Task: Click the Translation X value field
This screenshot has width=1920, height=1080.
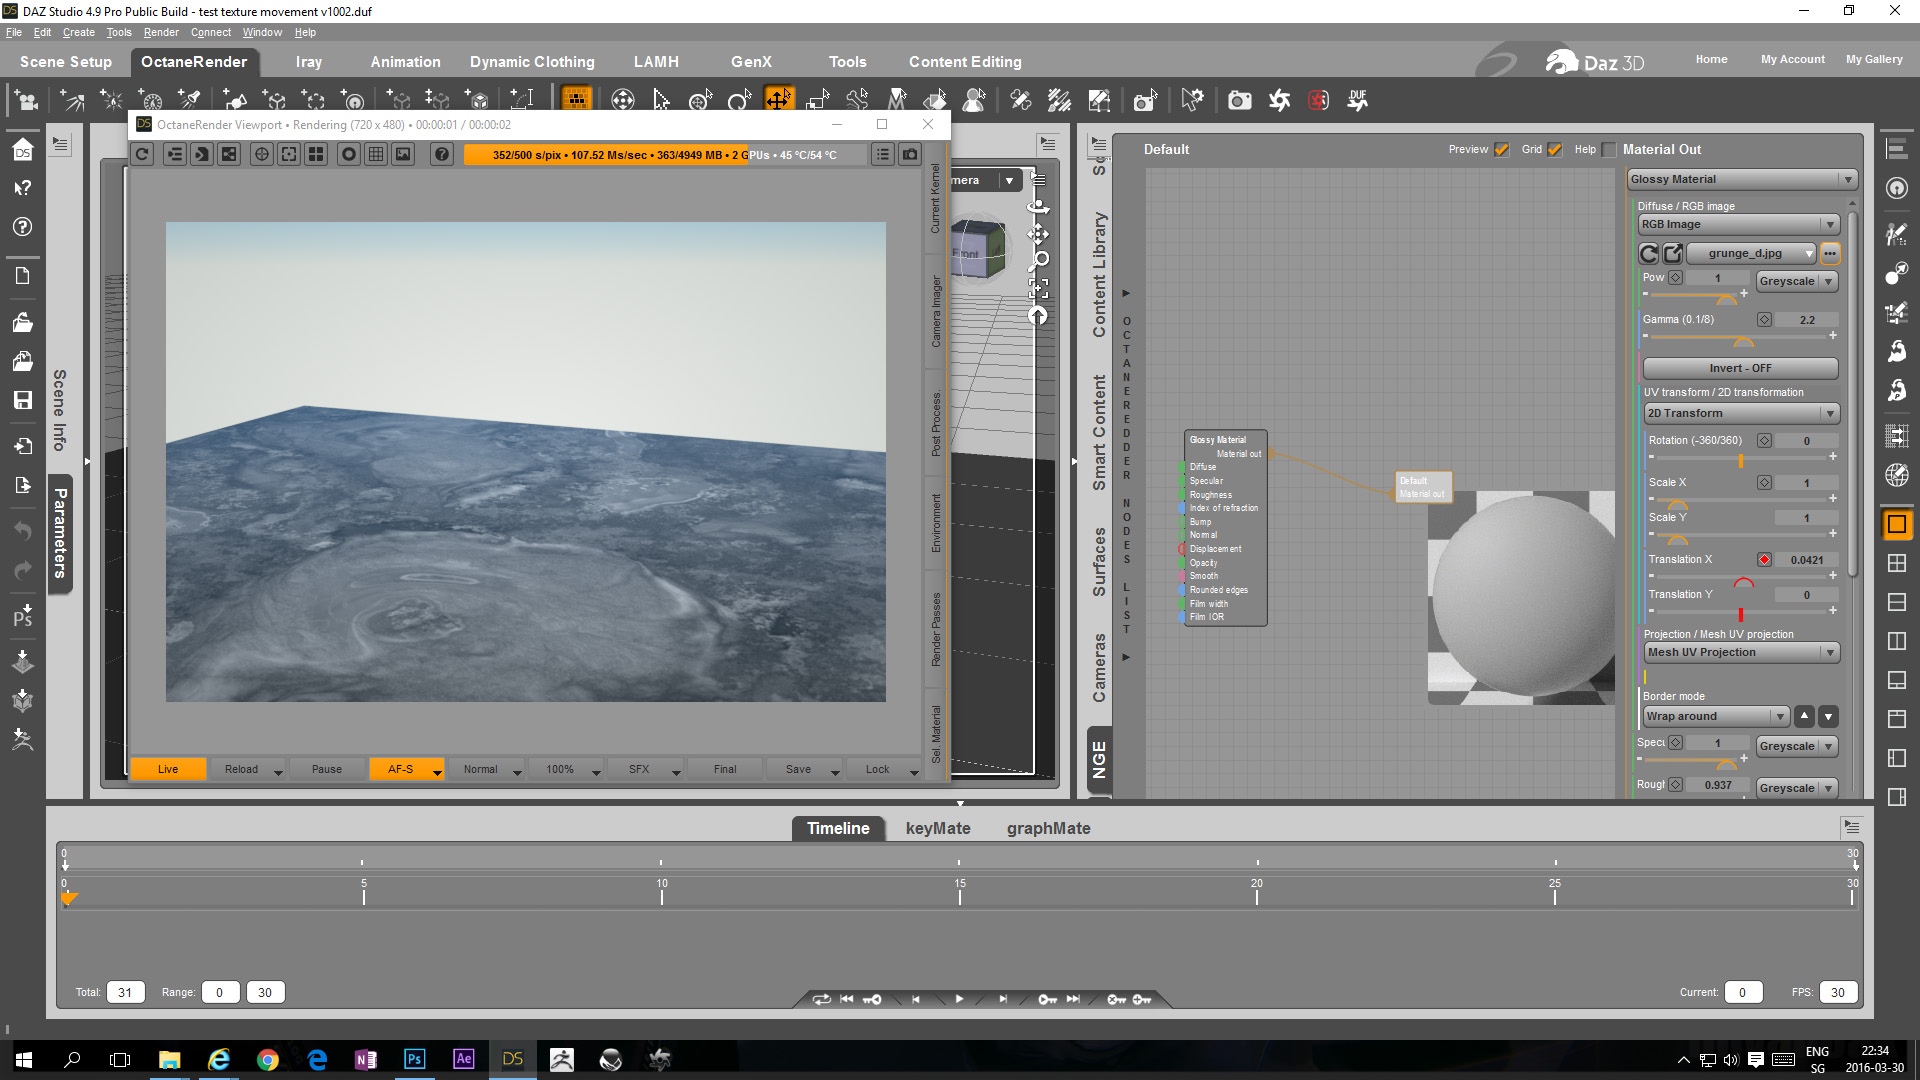Action: click(1806, 560)
